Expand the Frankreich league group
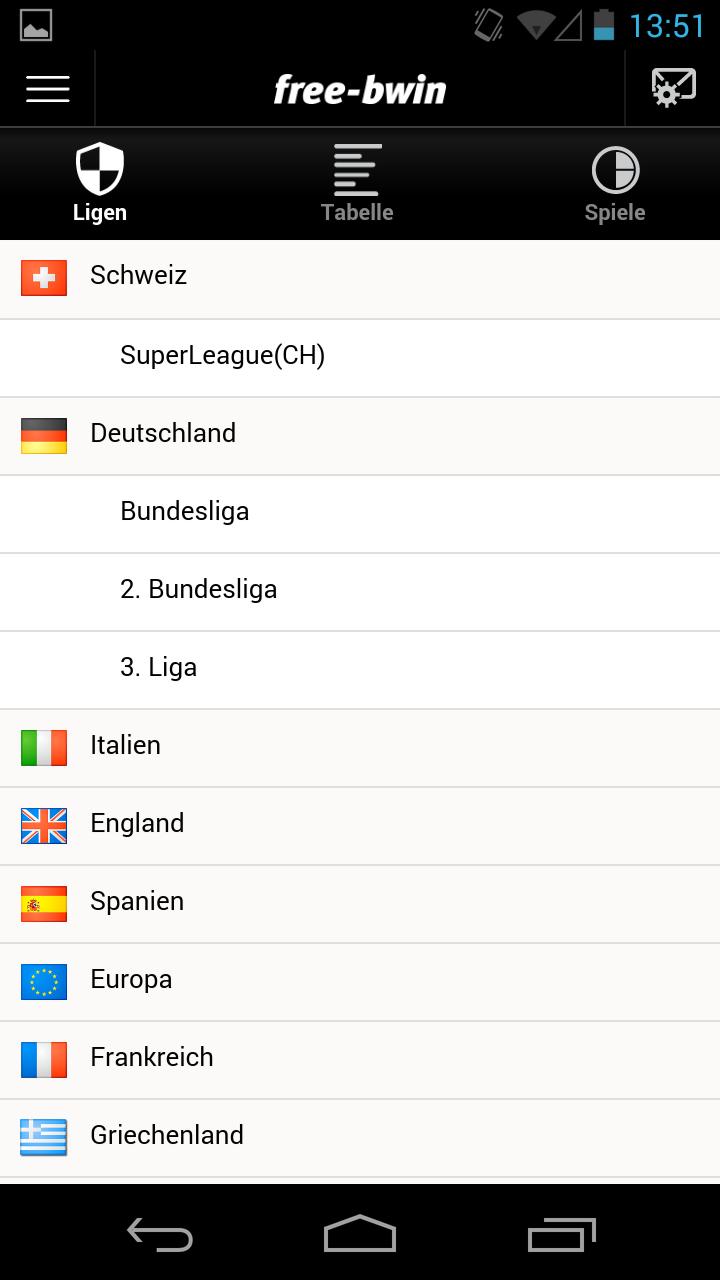This screenshot has width=720, height=1280. point(360,1058)
